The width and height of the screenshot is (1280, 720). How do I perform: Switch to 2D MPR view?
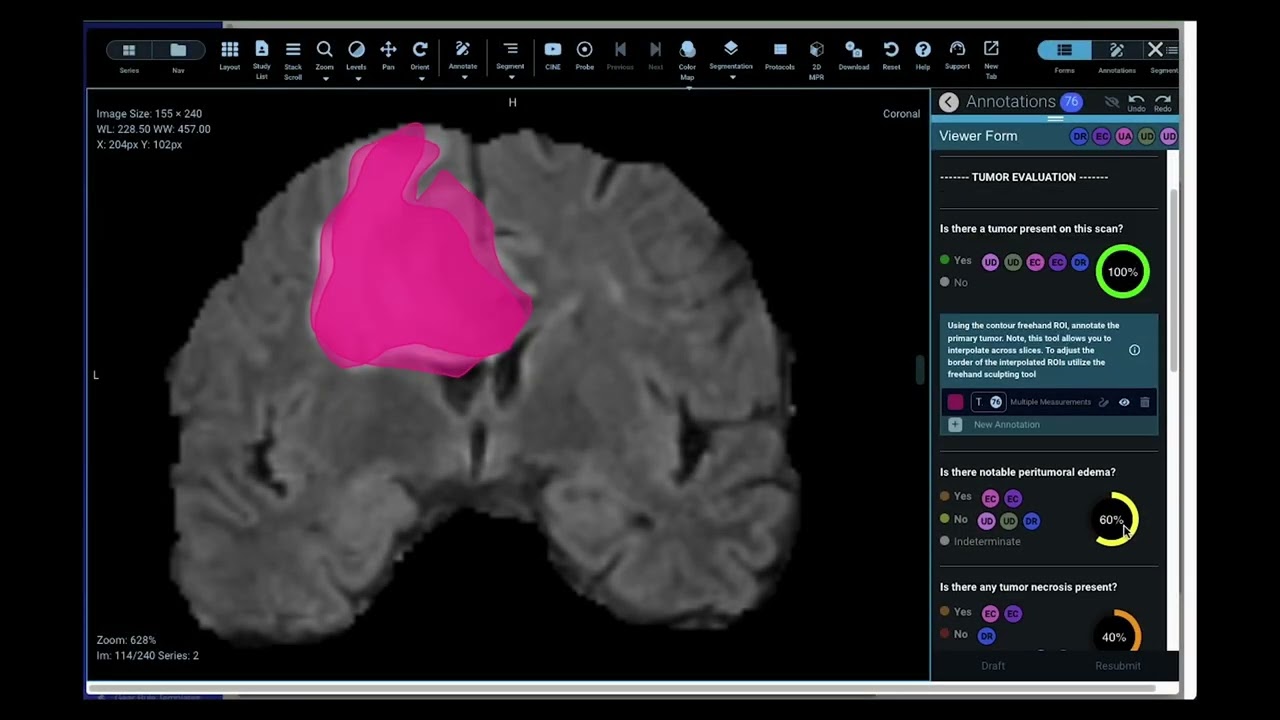click(x=816, y=48)
